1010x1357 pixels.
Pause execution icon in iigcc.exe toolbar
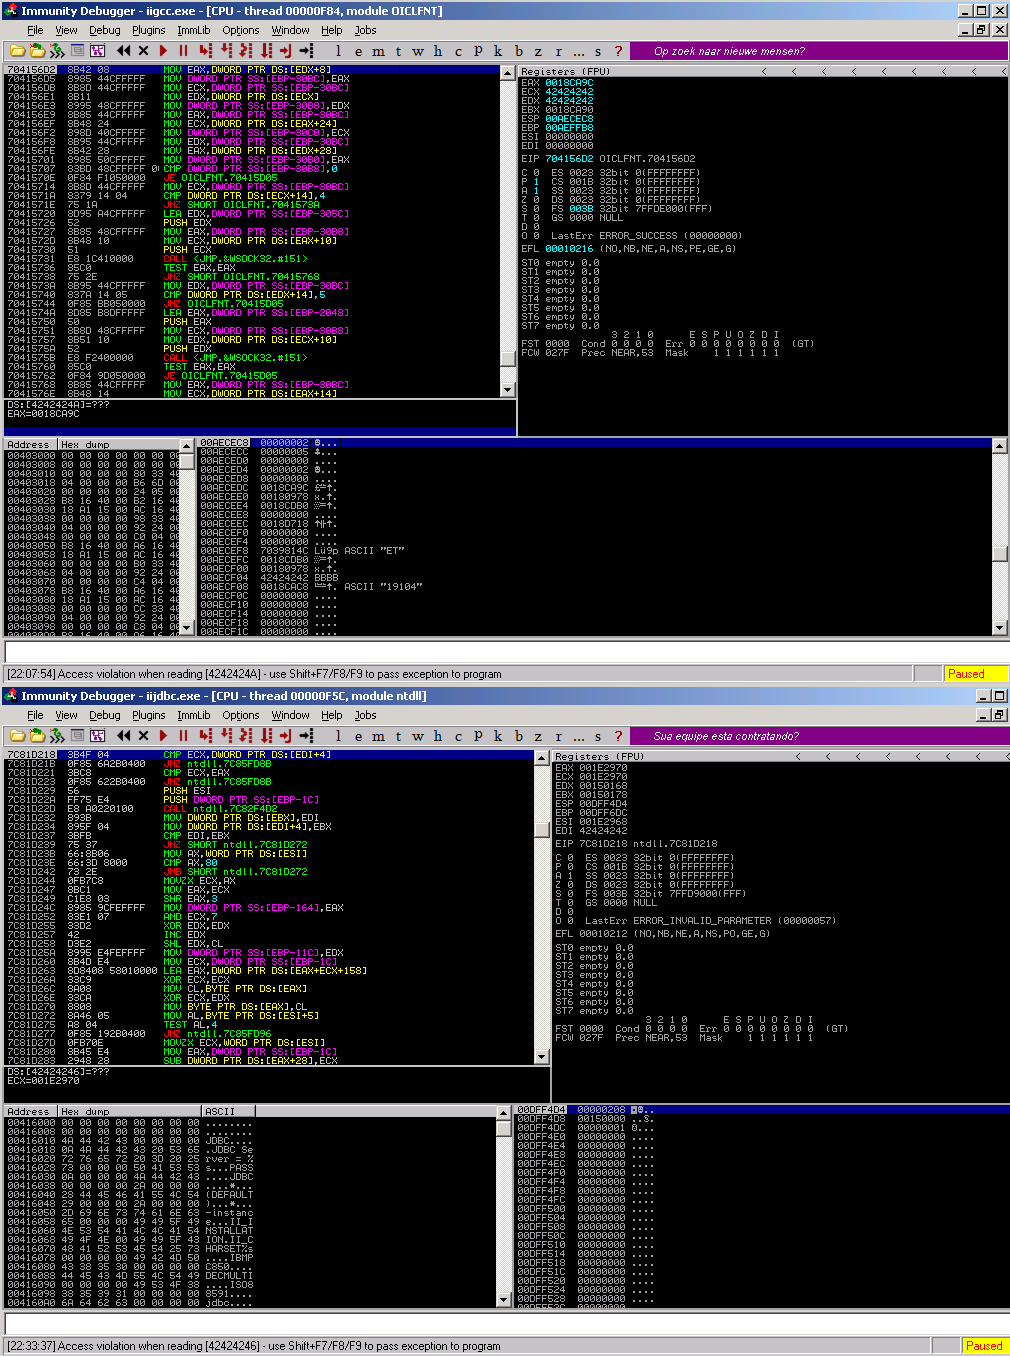click(x=183, y=51)
